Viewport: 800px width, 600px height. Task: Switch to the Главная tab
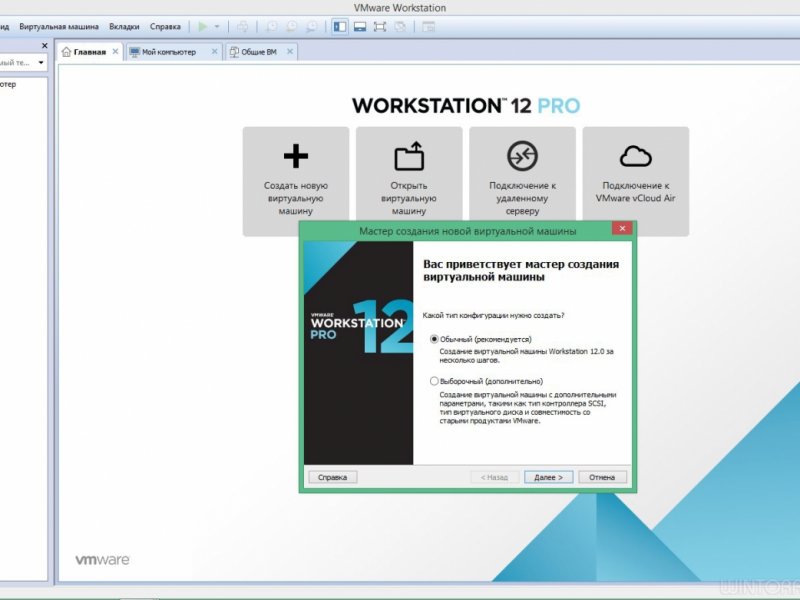(x=90, y=52)
